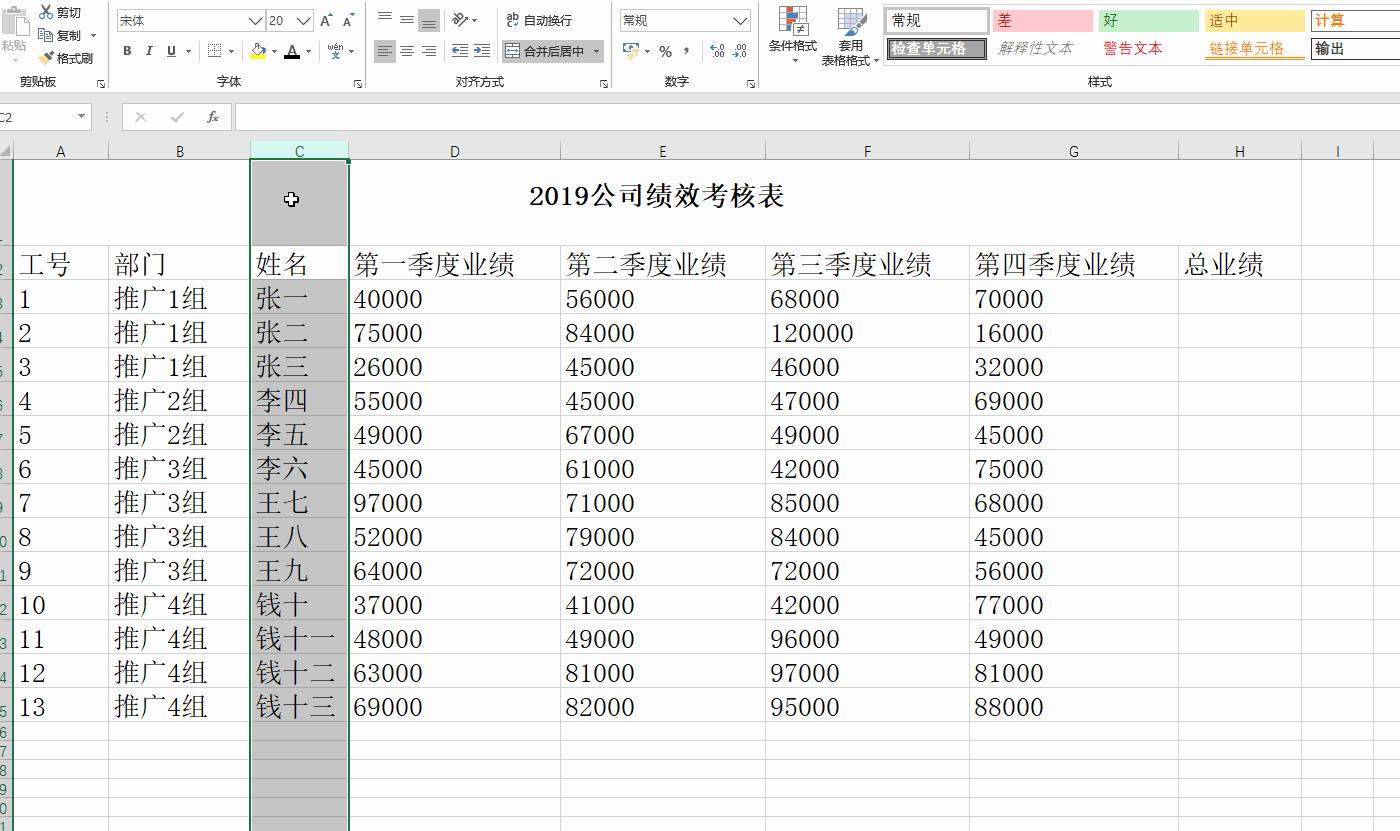Image resolution: width=1400 pixels, height=831 pixels.
Task: Click the Copy (复制) button
Action: (x=60, y=35)
